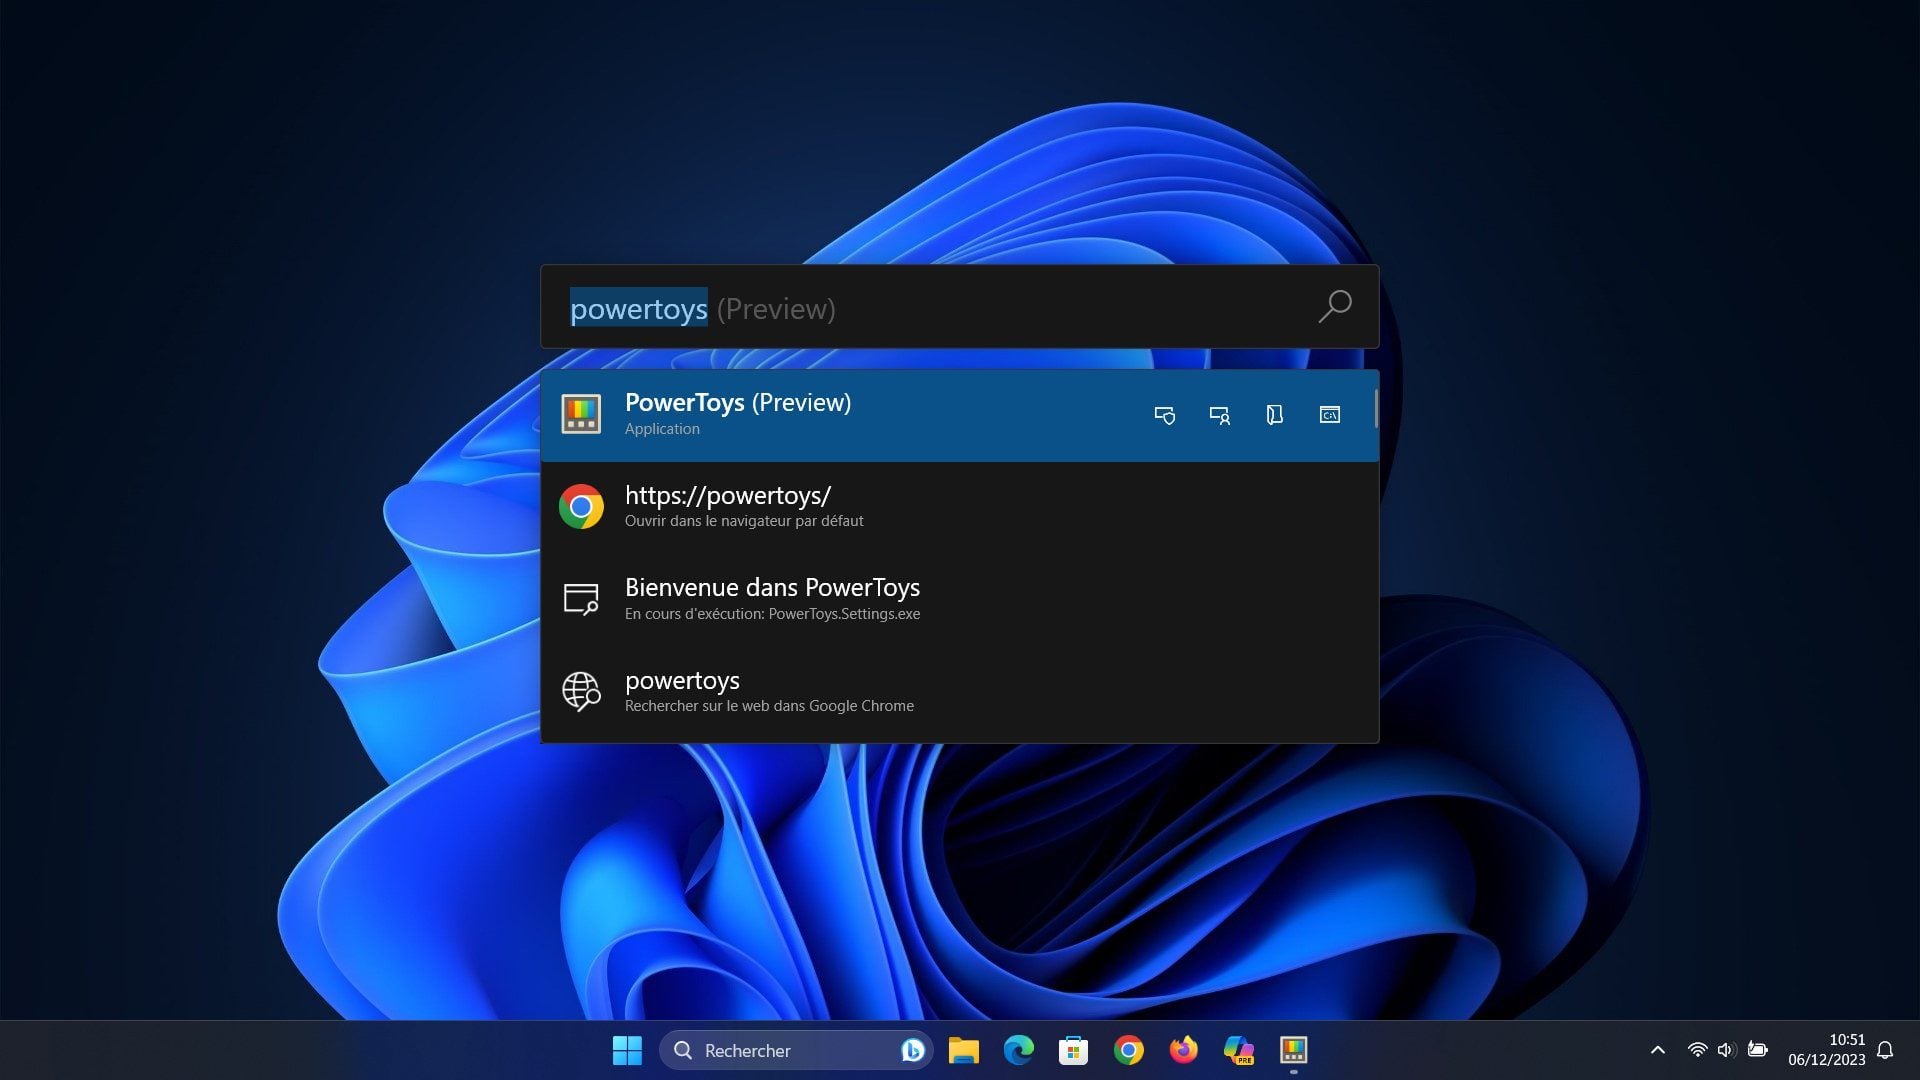Click the Rechercher taskbar search box
This screenshot has width=1920, height=1080.
(x=796, y=1050)
